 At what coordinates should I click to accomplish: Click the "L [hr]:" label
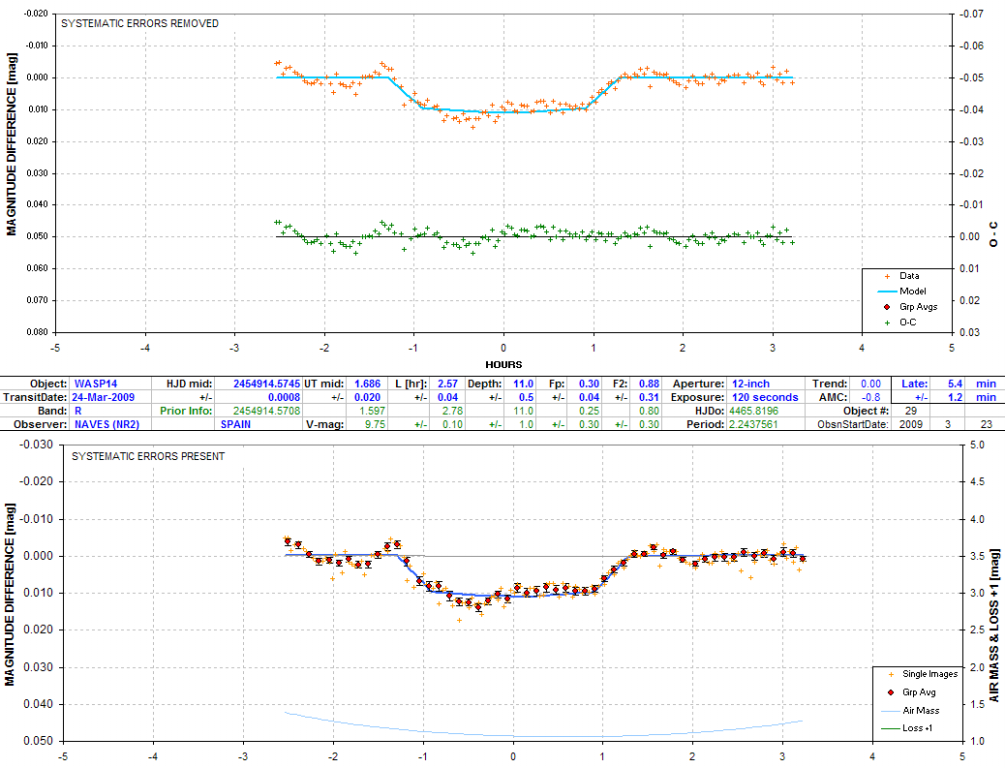click(x=411, y=383)
